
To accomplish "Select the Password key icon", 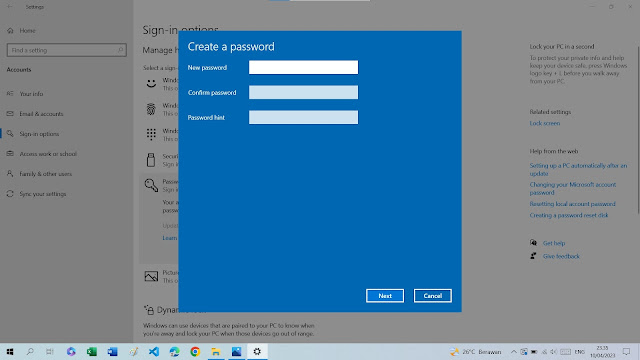I will pos(151,185).
